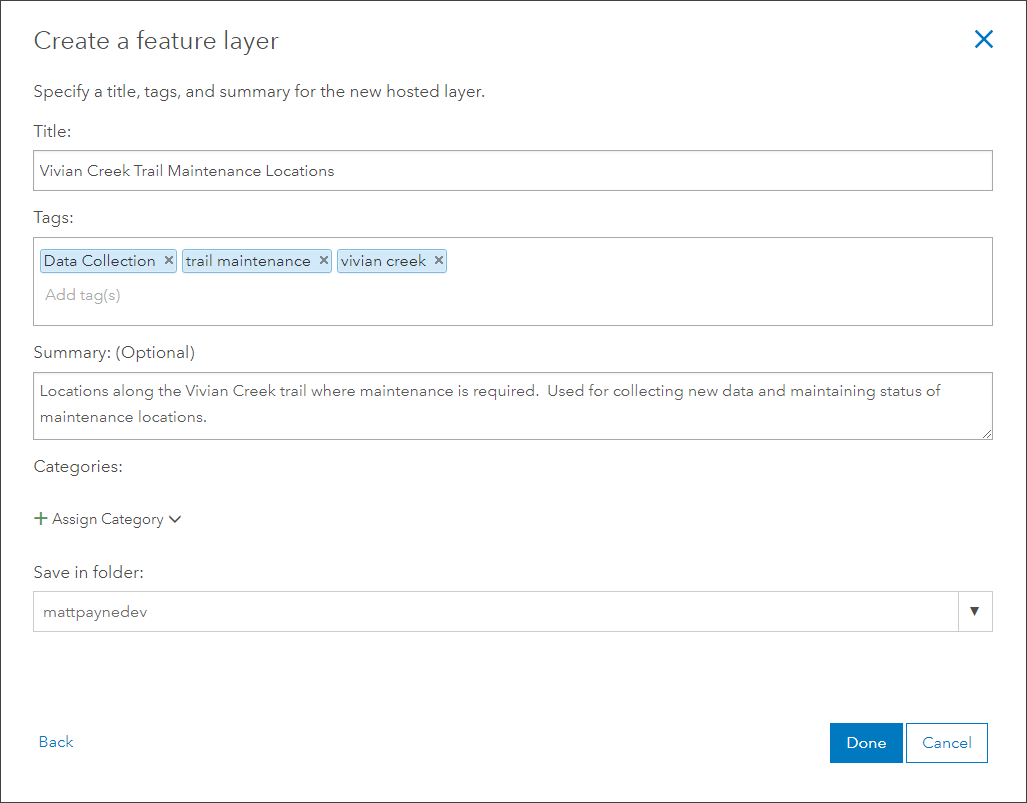1027x803 pixels.
Task: Remove the trail maintenance tag
Action: coord(324,261)
